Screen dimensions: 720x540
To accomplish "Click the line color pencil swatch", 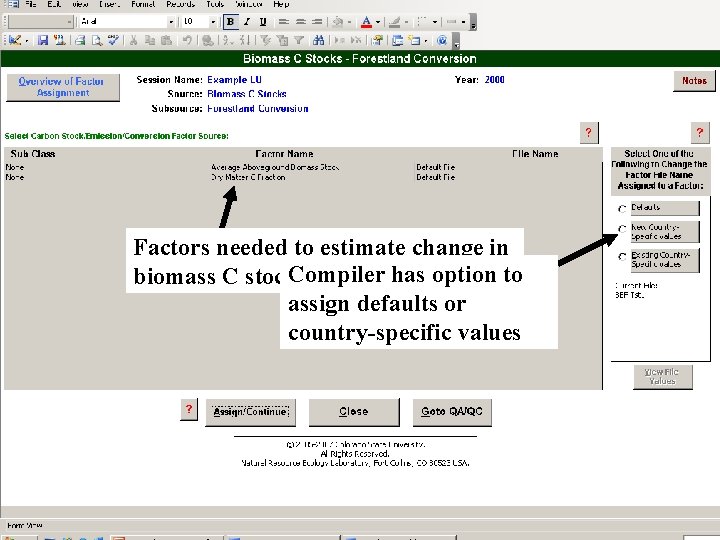I will [395, 22].
